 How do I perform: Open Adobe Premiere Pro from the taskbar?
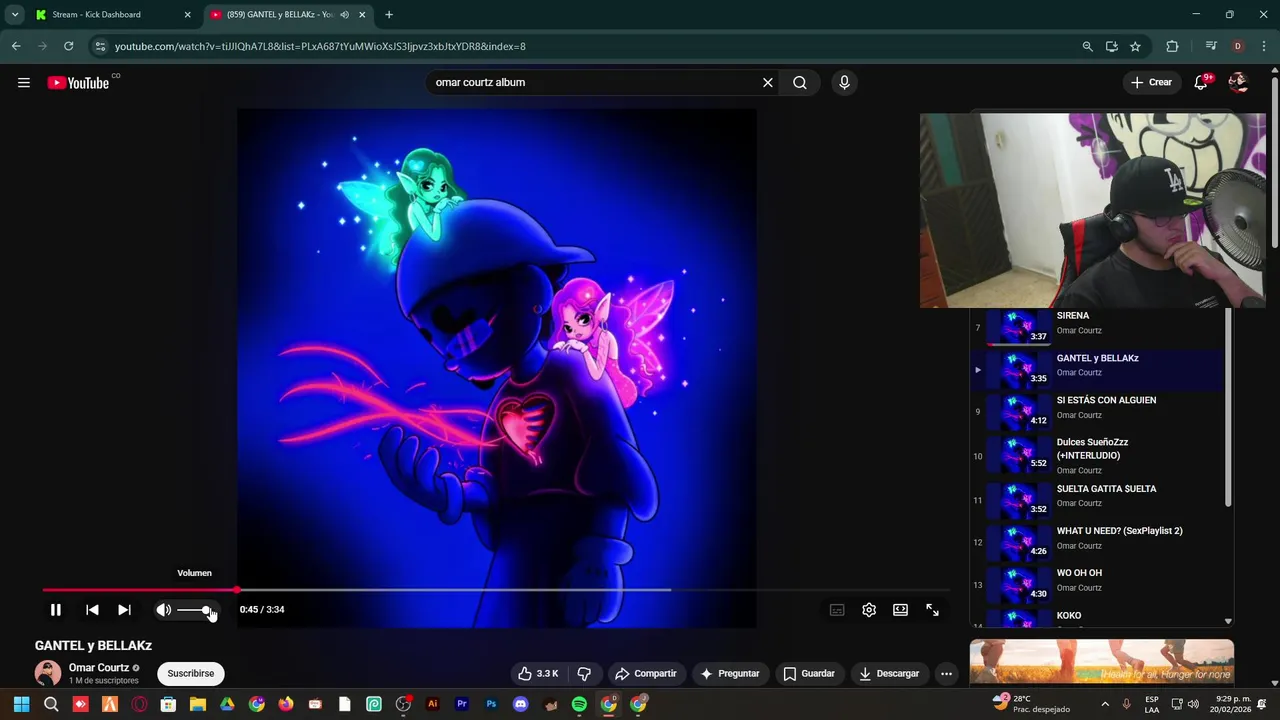coord(462,704)
